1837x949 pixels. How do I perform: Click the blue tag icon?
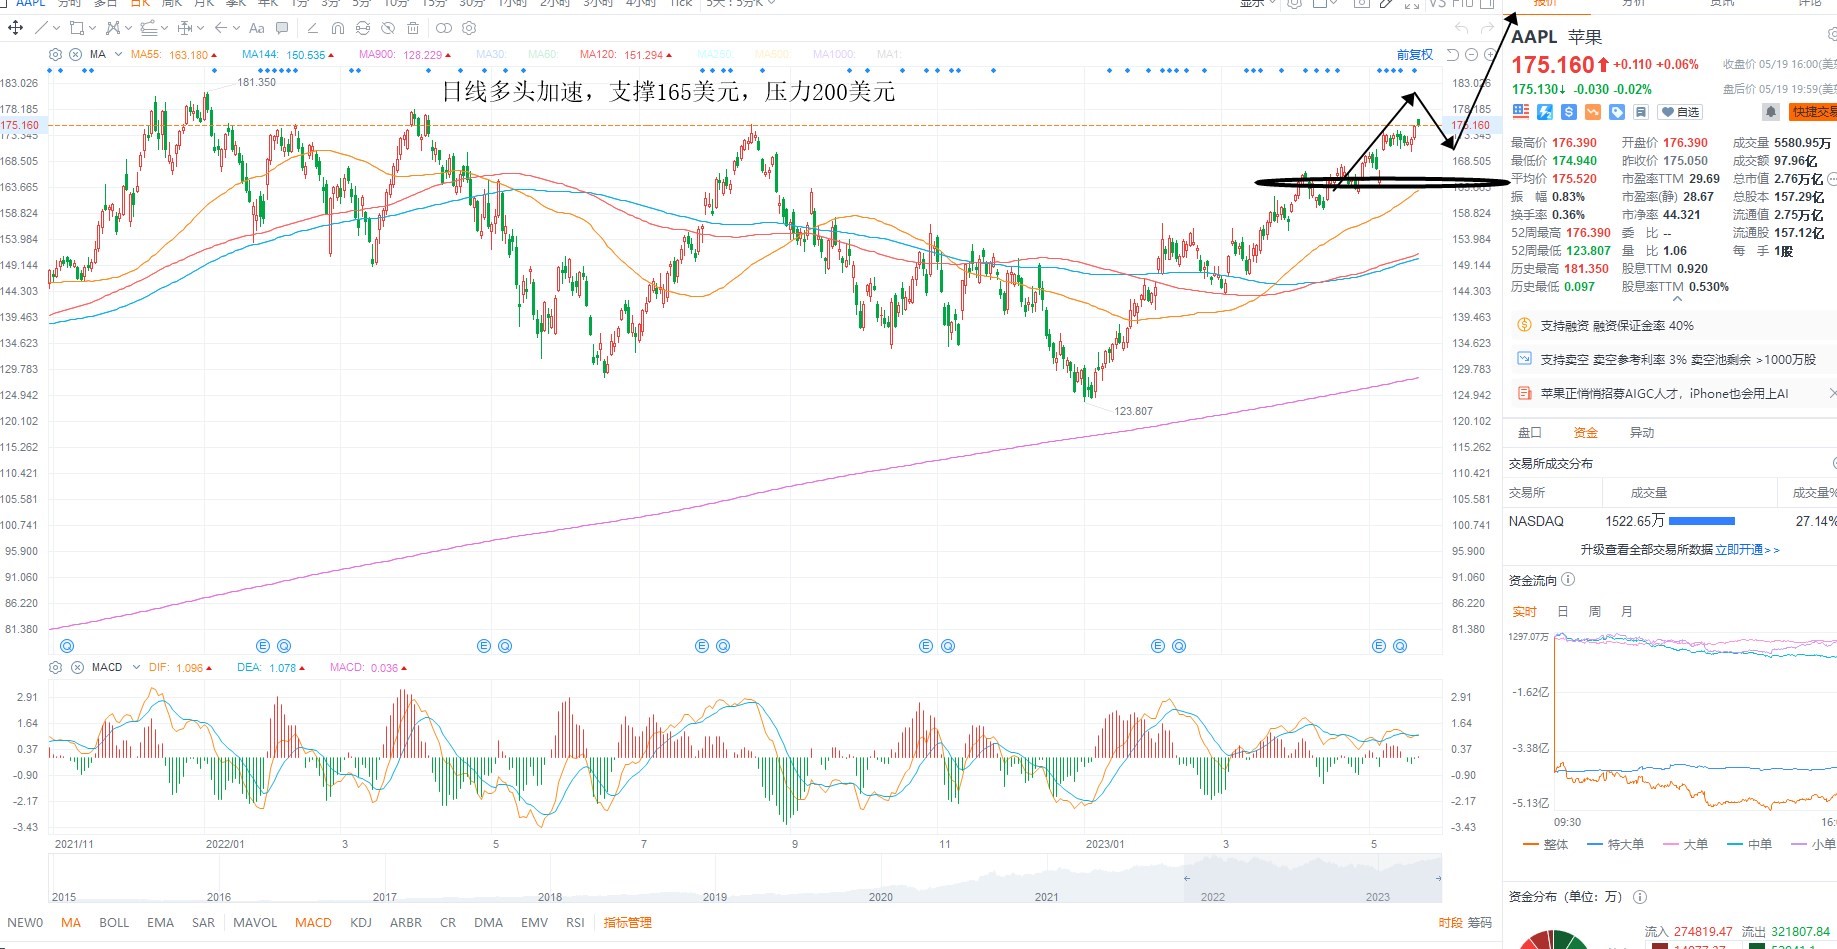(1617, 112)
